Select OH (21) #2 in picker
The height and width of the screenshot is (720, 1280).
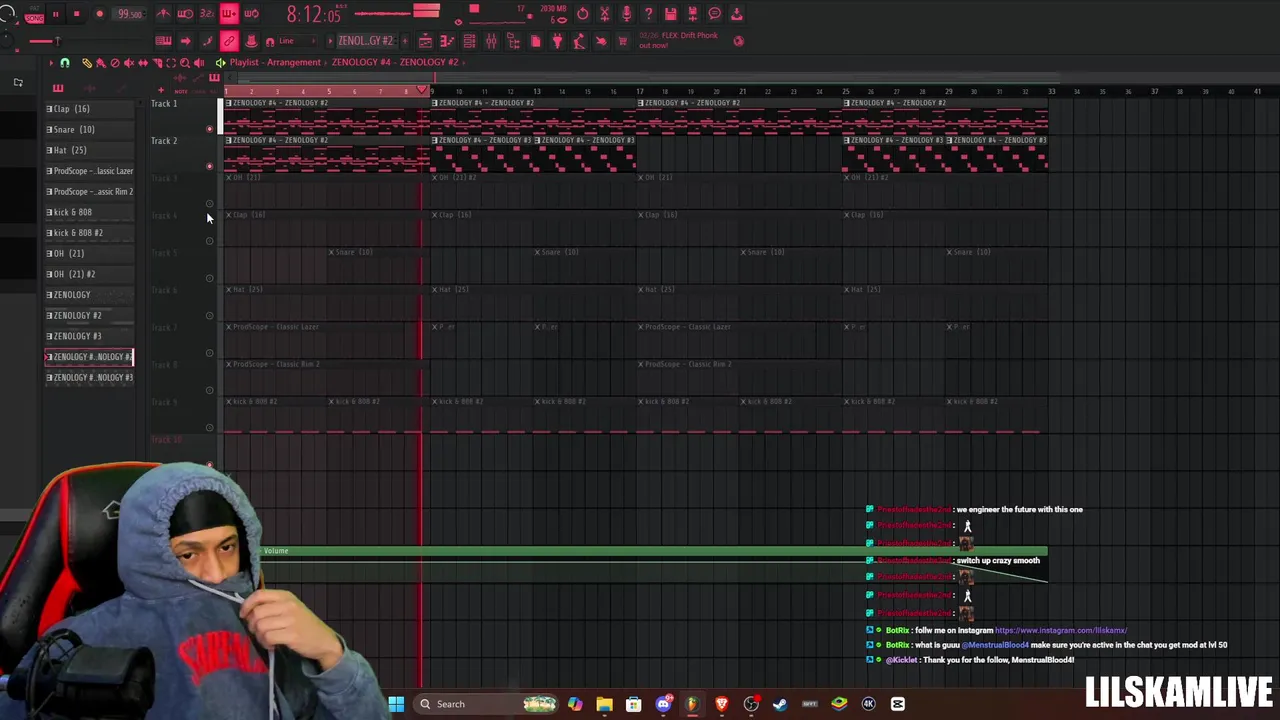click(88, 274)
